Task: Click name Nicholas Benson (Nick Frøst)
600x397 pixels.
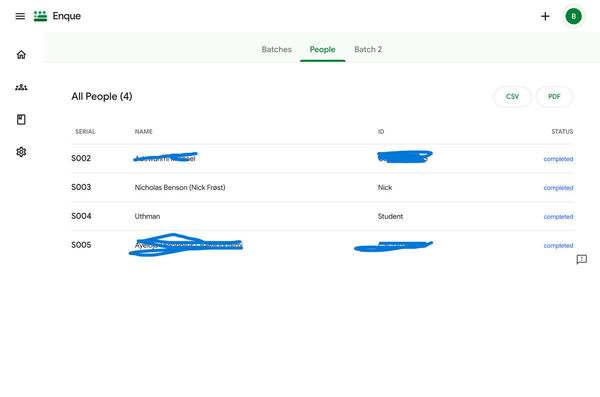Action: tap(180, 188)
